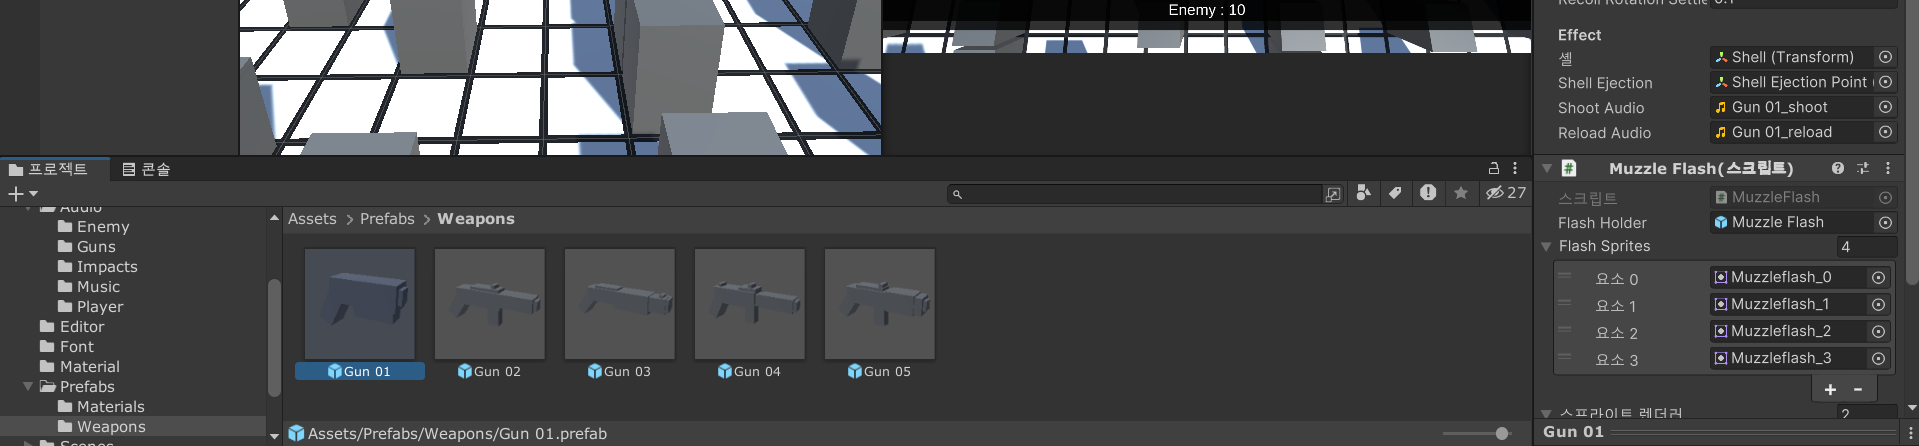Click the Muzzle Flash holder object field
Viewport: 1919px width, 446px height.
(1792, 222)
